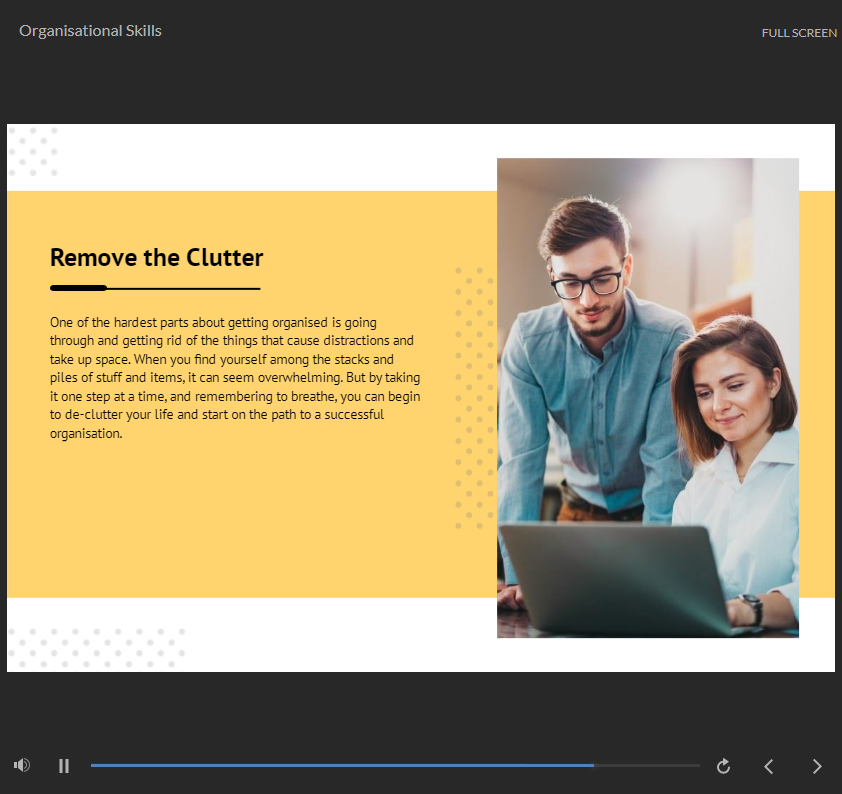Click the empty yellow area below the paragraph
842x794 pixels.
point(240,520)
